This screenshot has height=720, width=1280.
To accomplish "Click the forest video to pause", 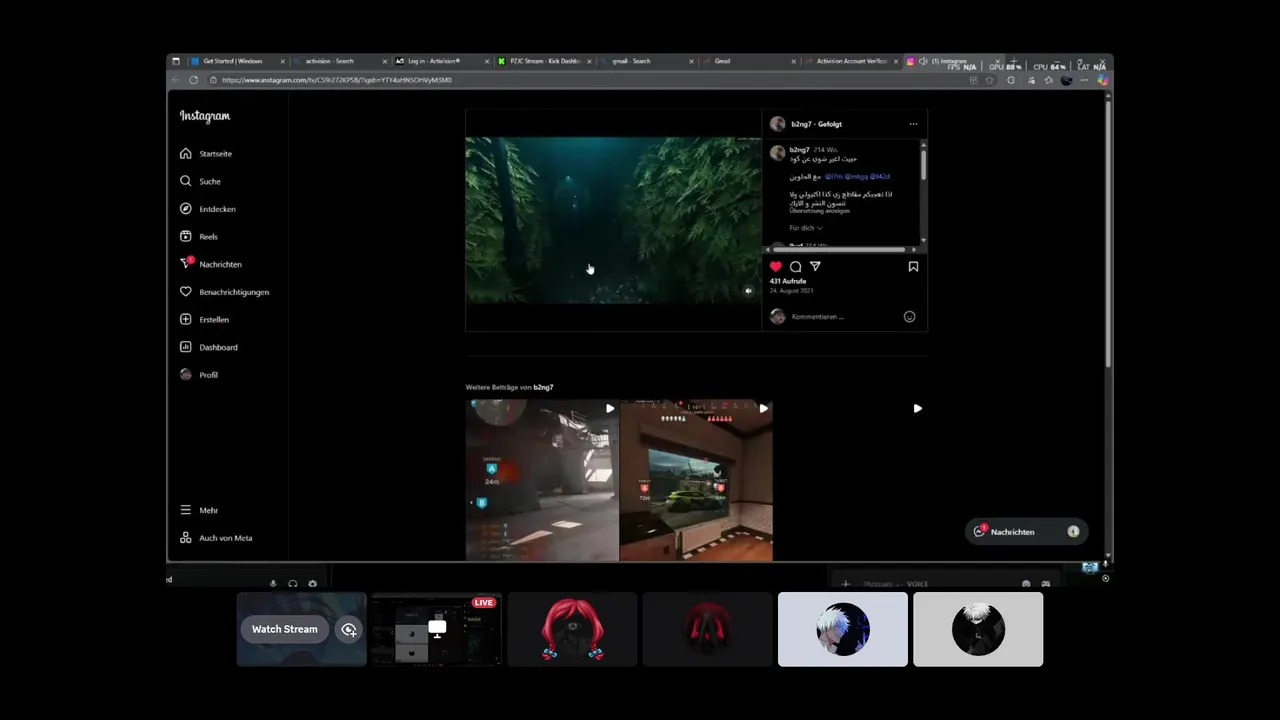I will tap(613, 220).
